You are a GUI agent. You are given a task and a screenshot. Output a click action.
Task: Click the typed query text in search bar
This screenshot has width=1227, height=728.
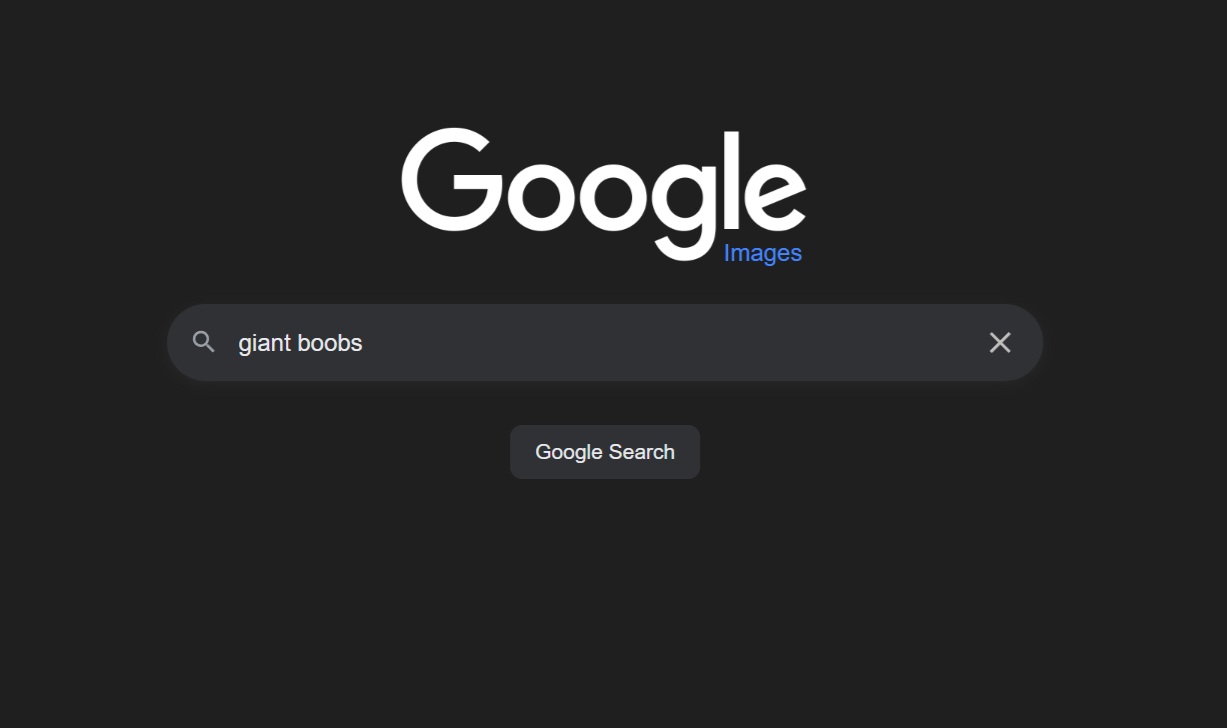pos(300,343)
